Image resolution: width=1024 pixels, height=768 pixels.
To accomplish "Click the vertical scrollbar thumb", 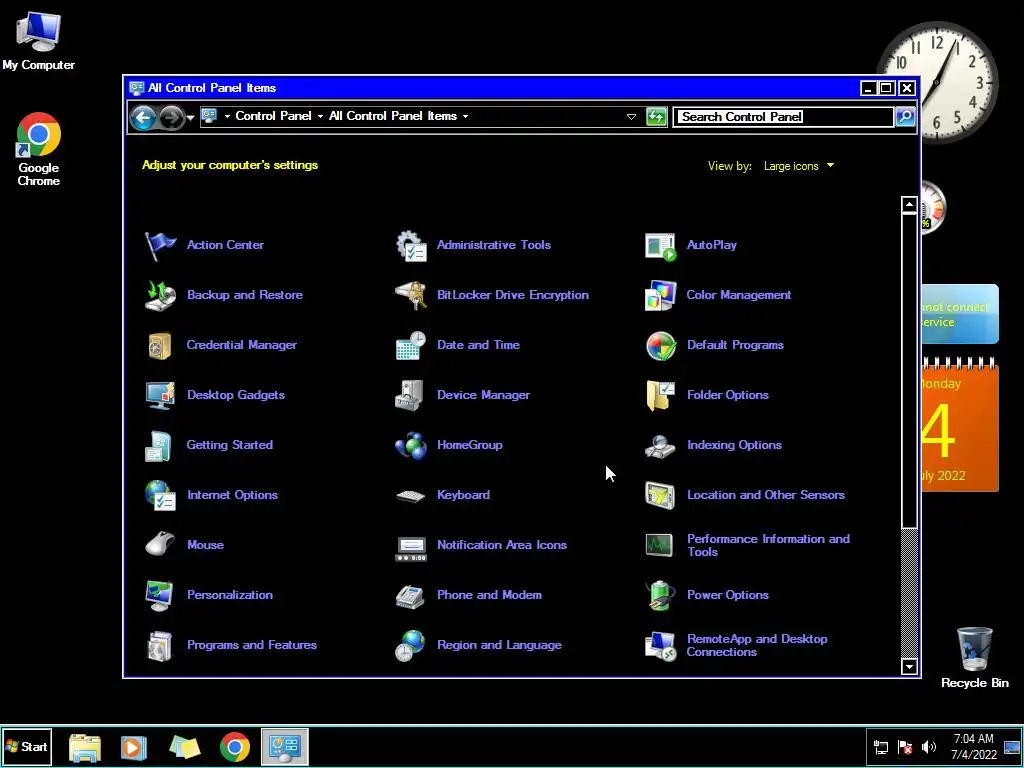I will pos(909,370).
